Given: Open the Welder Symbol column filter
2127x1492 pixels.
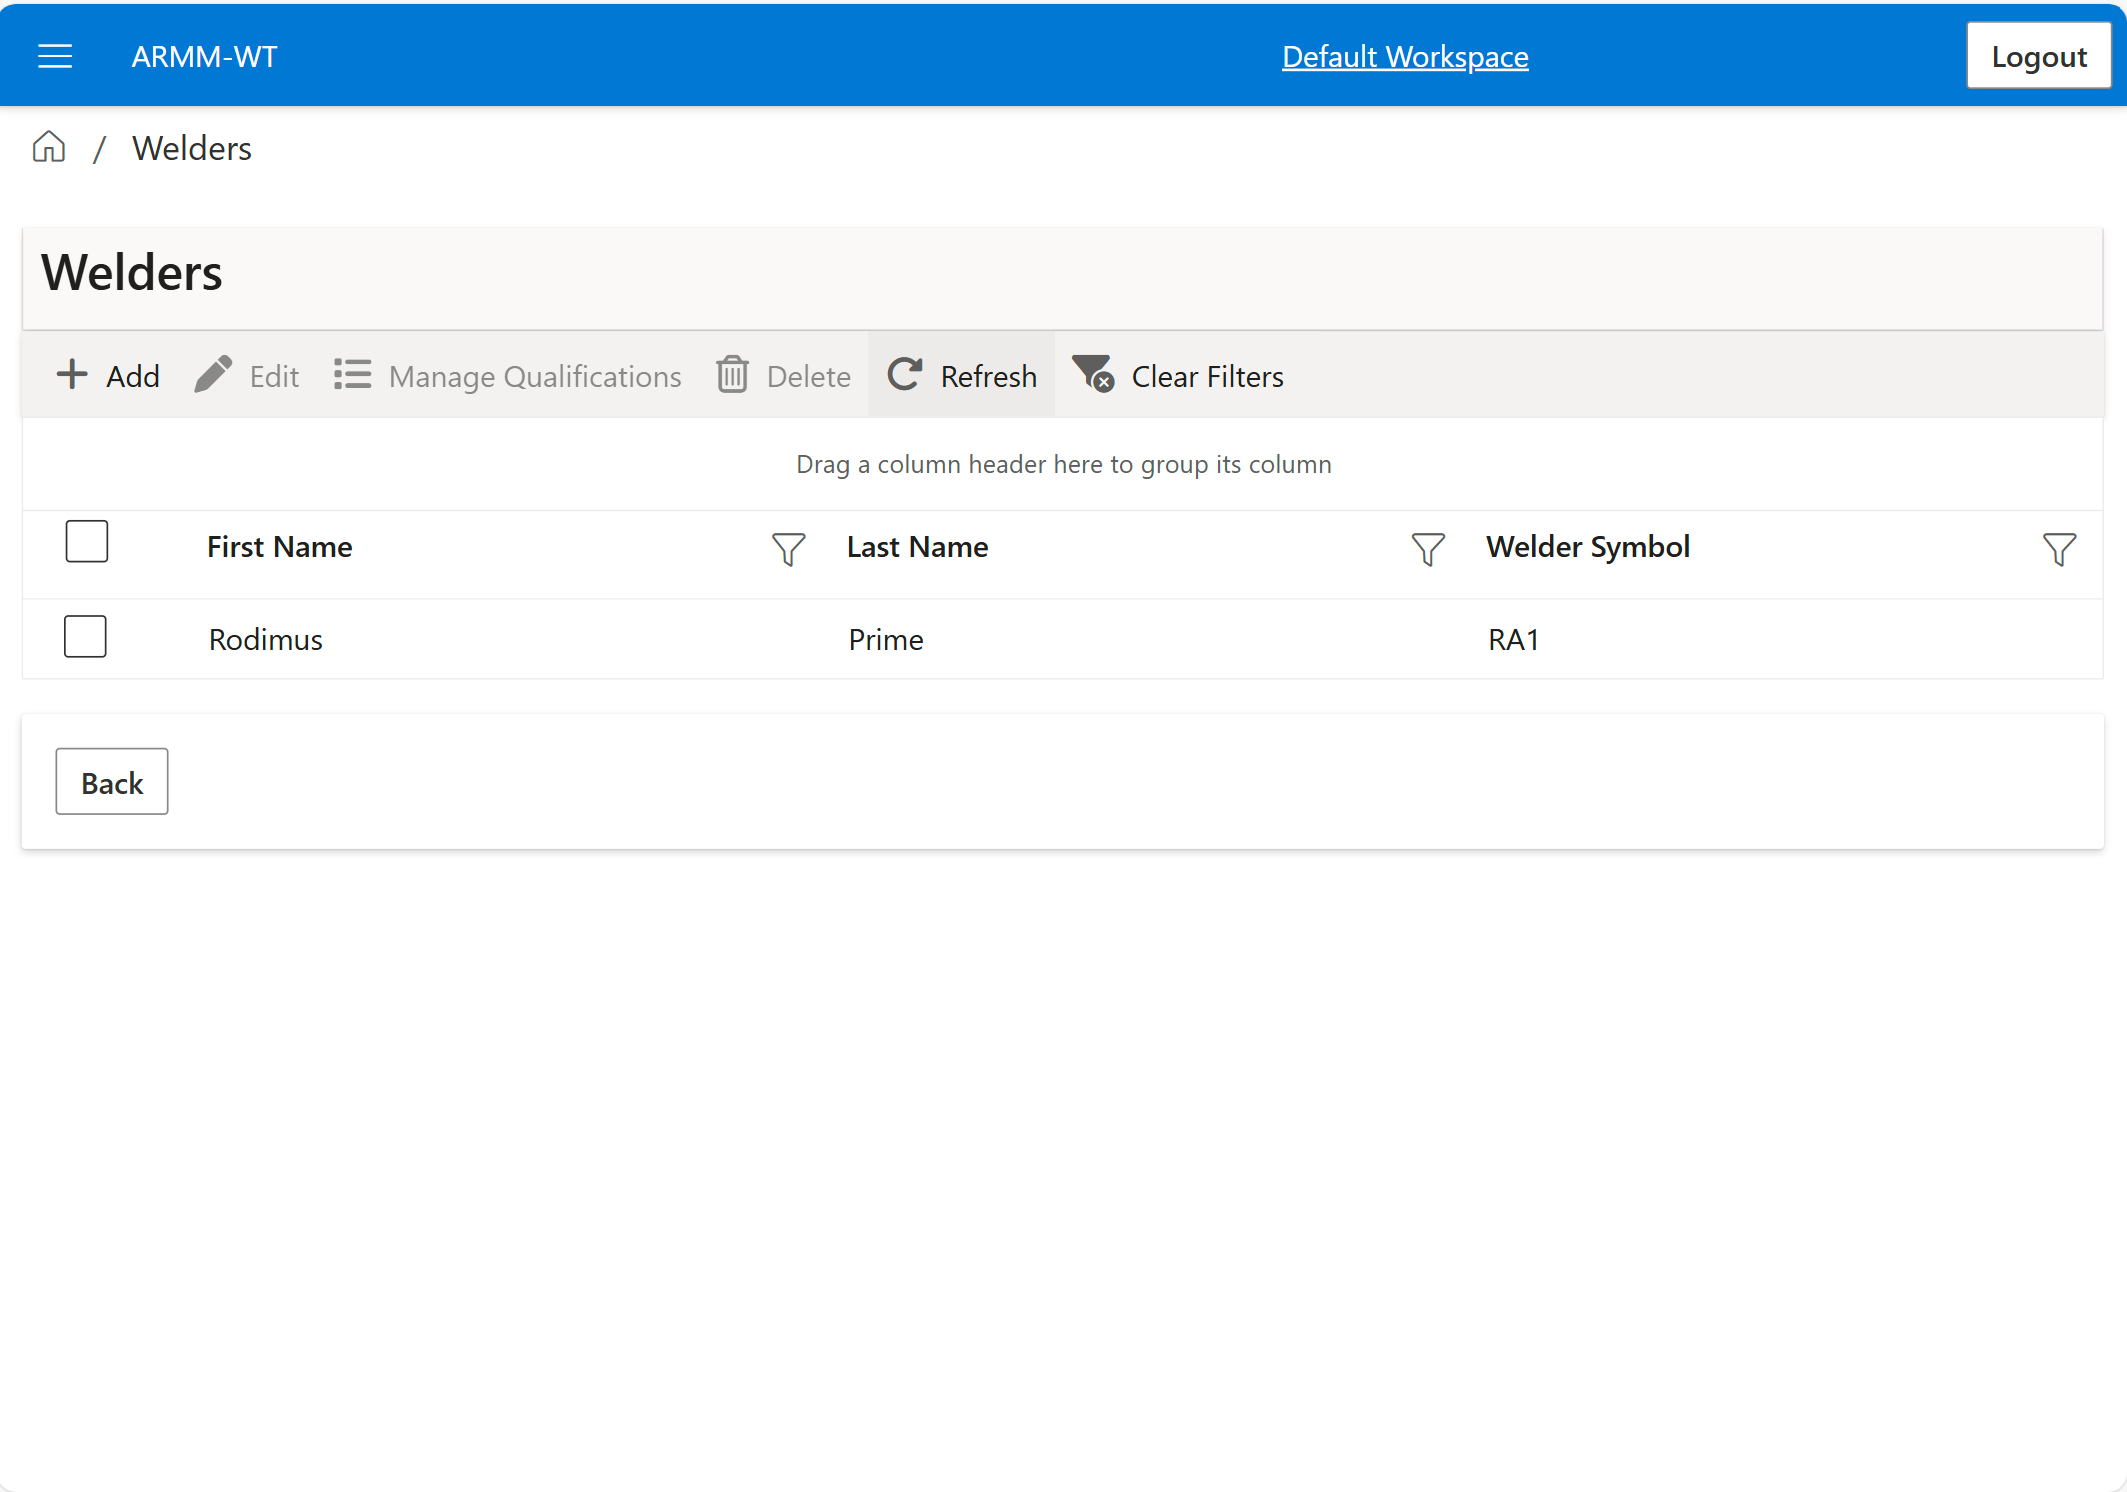Looking at the screenshot, I should click(x=2059, y=549).
